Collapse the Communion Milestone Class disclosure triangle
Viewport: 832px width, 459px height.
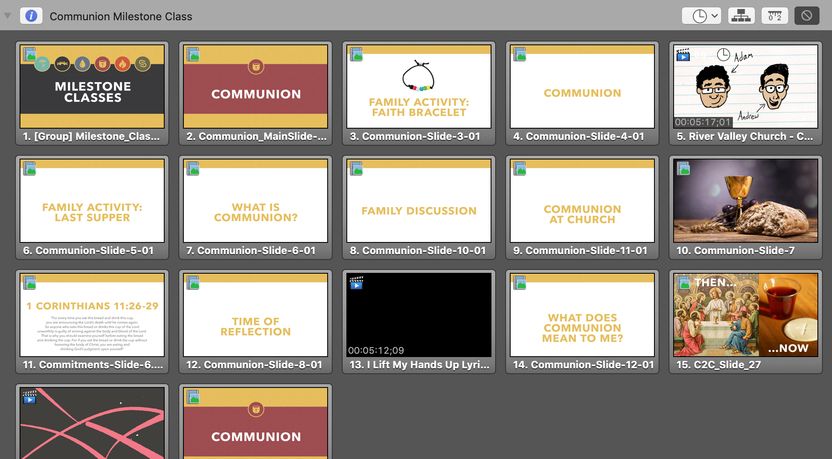coord(7,16)
